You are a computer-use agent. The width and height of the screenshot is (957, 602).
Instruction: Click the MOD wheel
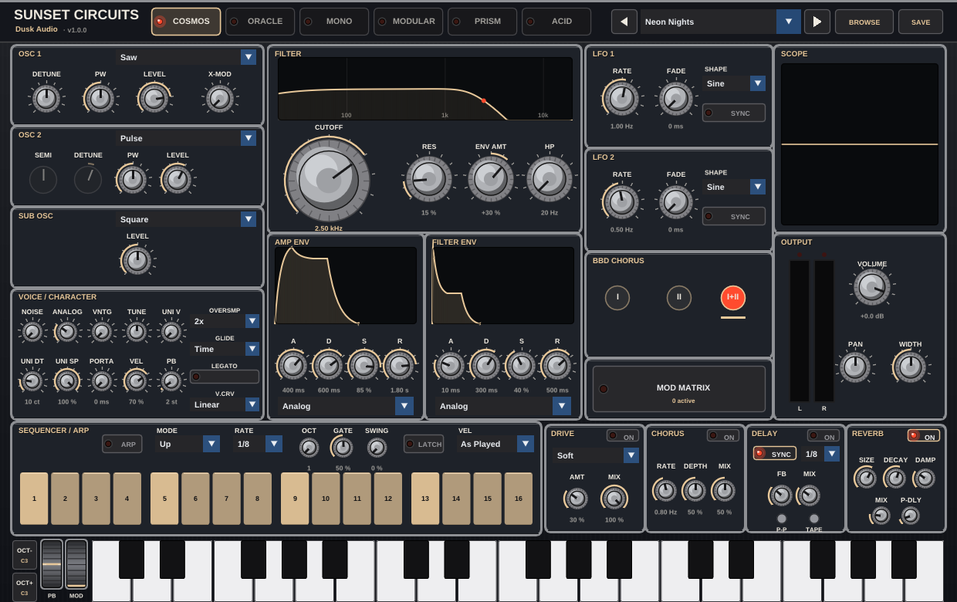point(76,564)
